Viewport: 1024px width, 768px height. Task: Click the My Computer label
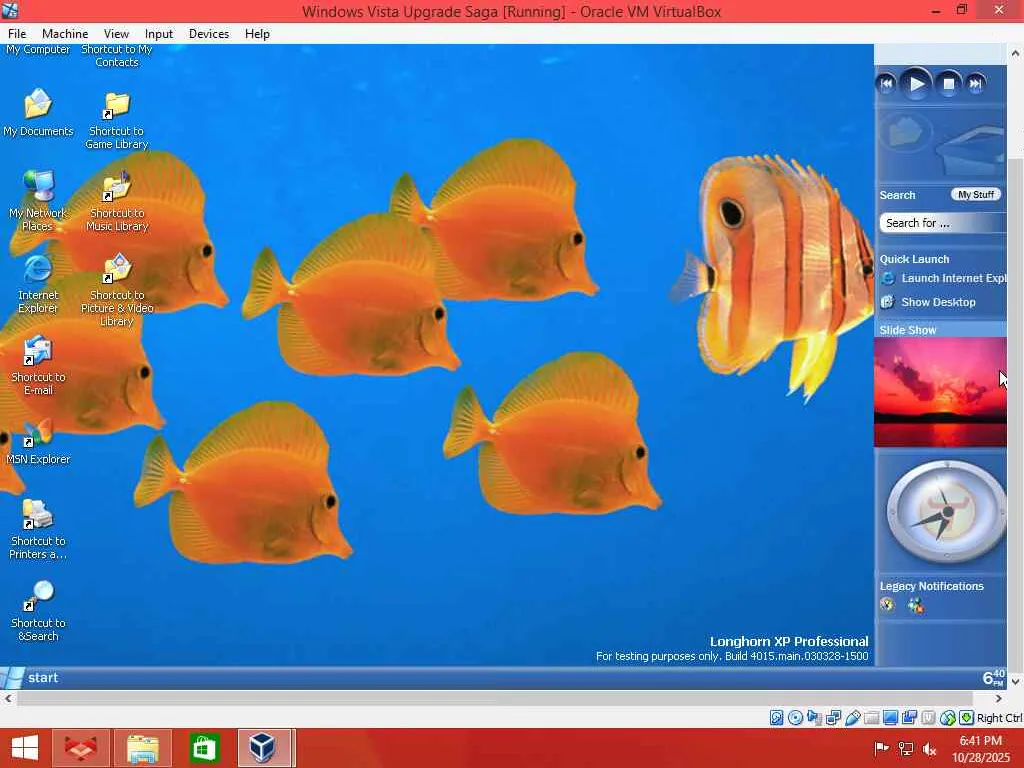tap(38, 50)
